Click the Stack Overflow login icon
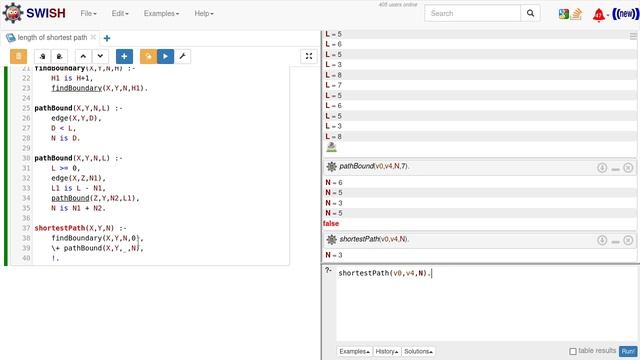 (576, 14)
